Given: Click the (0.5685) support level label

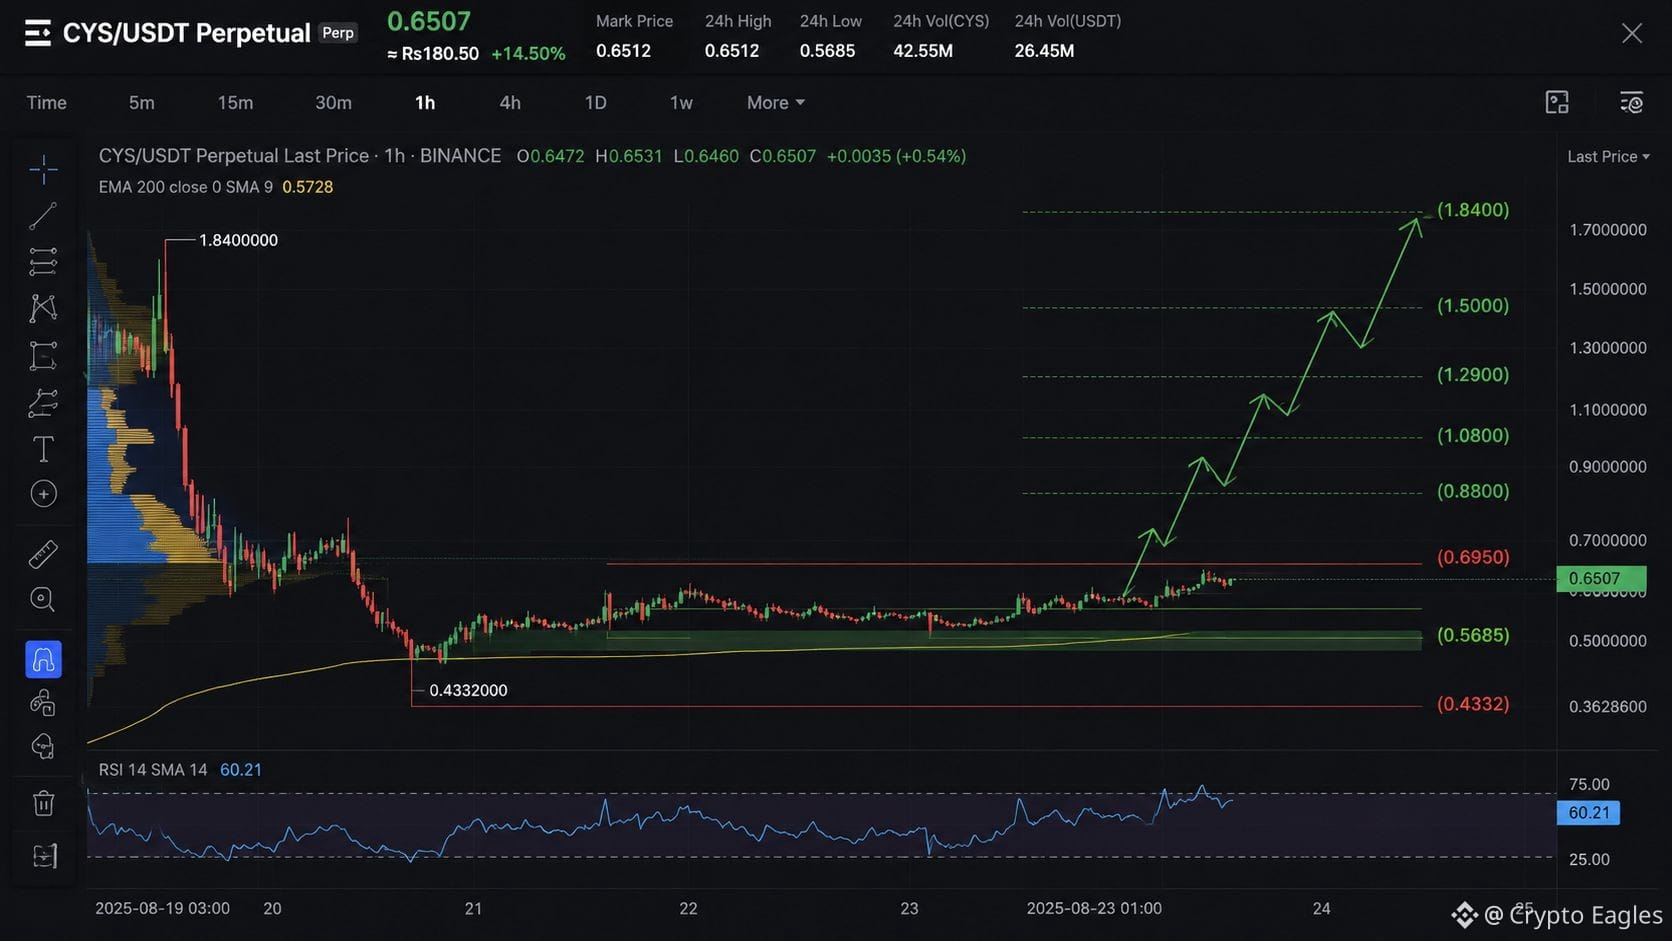Looking at the screenshot, I should coord(1473,635).
